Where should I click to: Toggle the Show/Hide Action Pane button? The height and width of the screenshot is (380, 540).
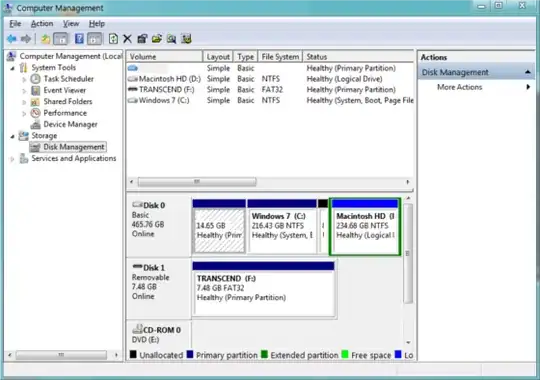click(x=94, y=39)
